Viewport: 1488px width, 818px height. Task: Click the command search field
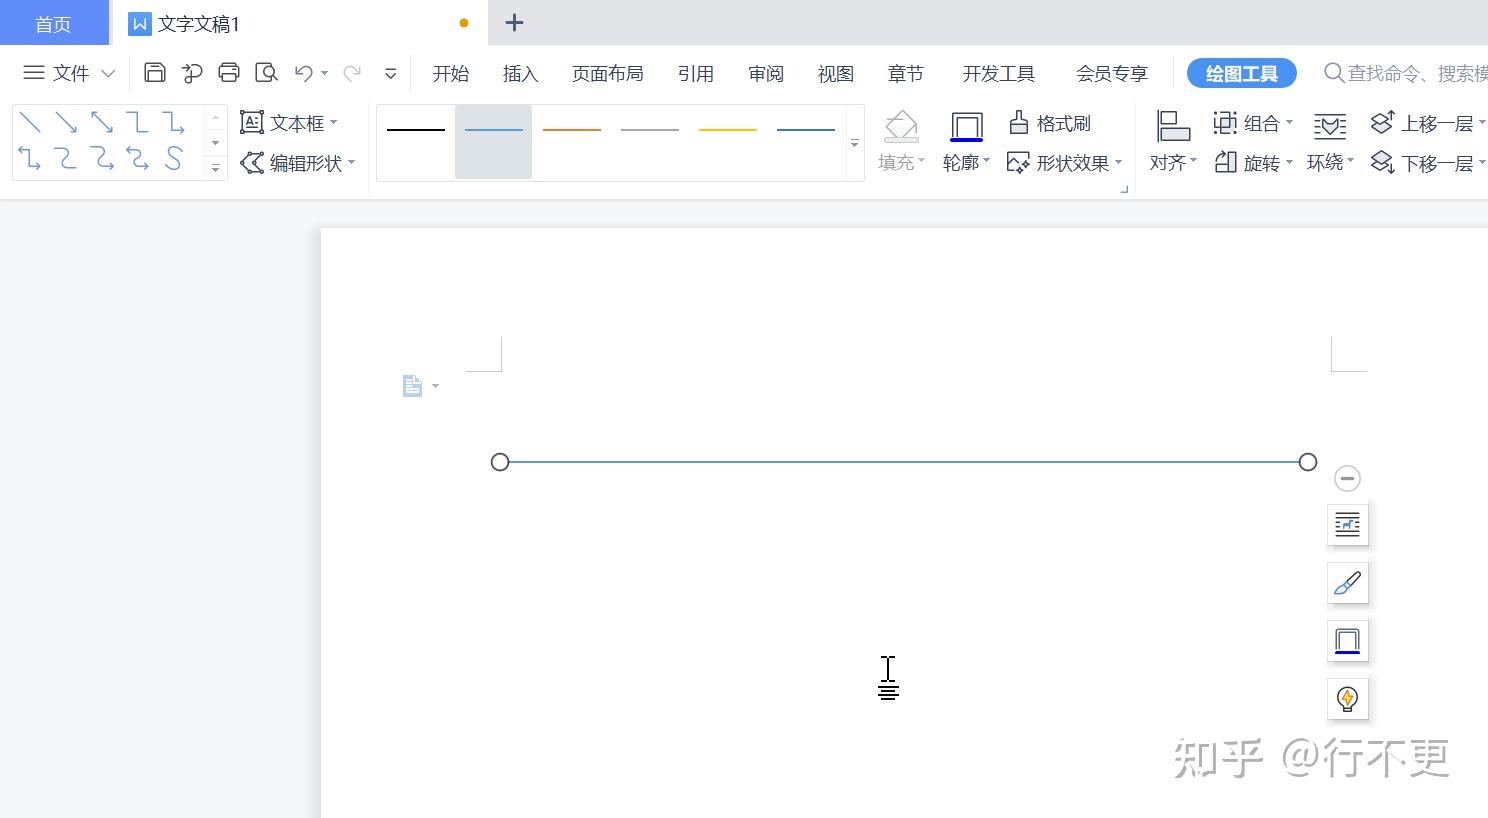(x=1405, y=73)
